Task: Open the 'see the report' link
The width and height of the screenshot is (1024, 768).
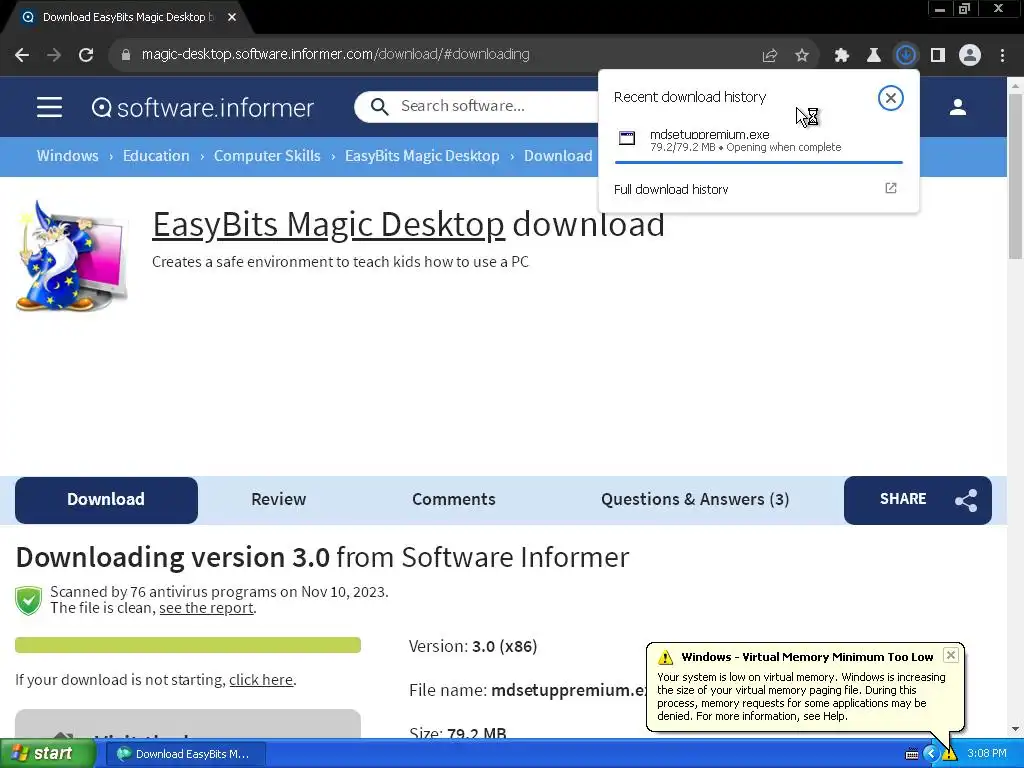Action: click(x=206, y=608)
